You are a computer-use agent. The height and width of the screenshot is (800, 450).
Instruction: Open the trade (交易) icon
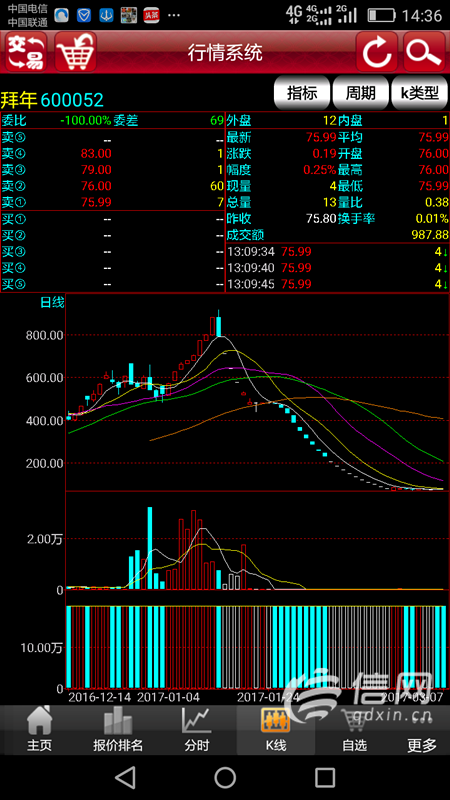[x=26, y=52]
